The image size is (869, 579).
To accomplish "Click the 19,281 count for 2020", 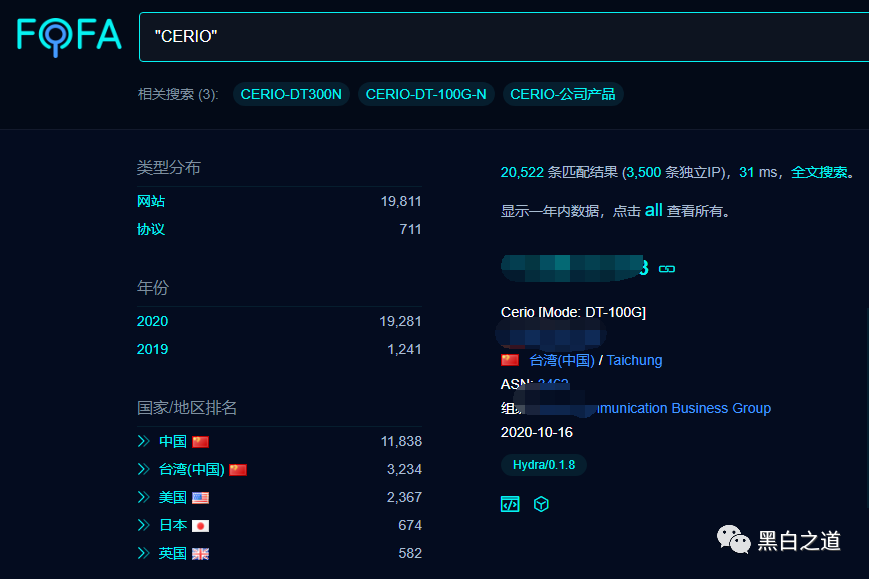I will (x=400, y=321).
